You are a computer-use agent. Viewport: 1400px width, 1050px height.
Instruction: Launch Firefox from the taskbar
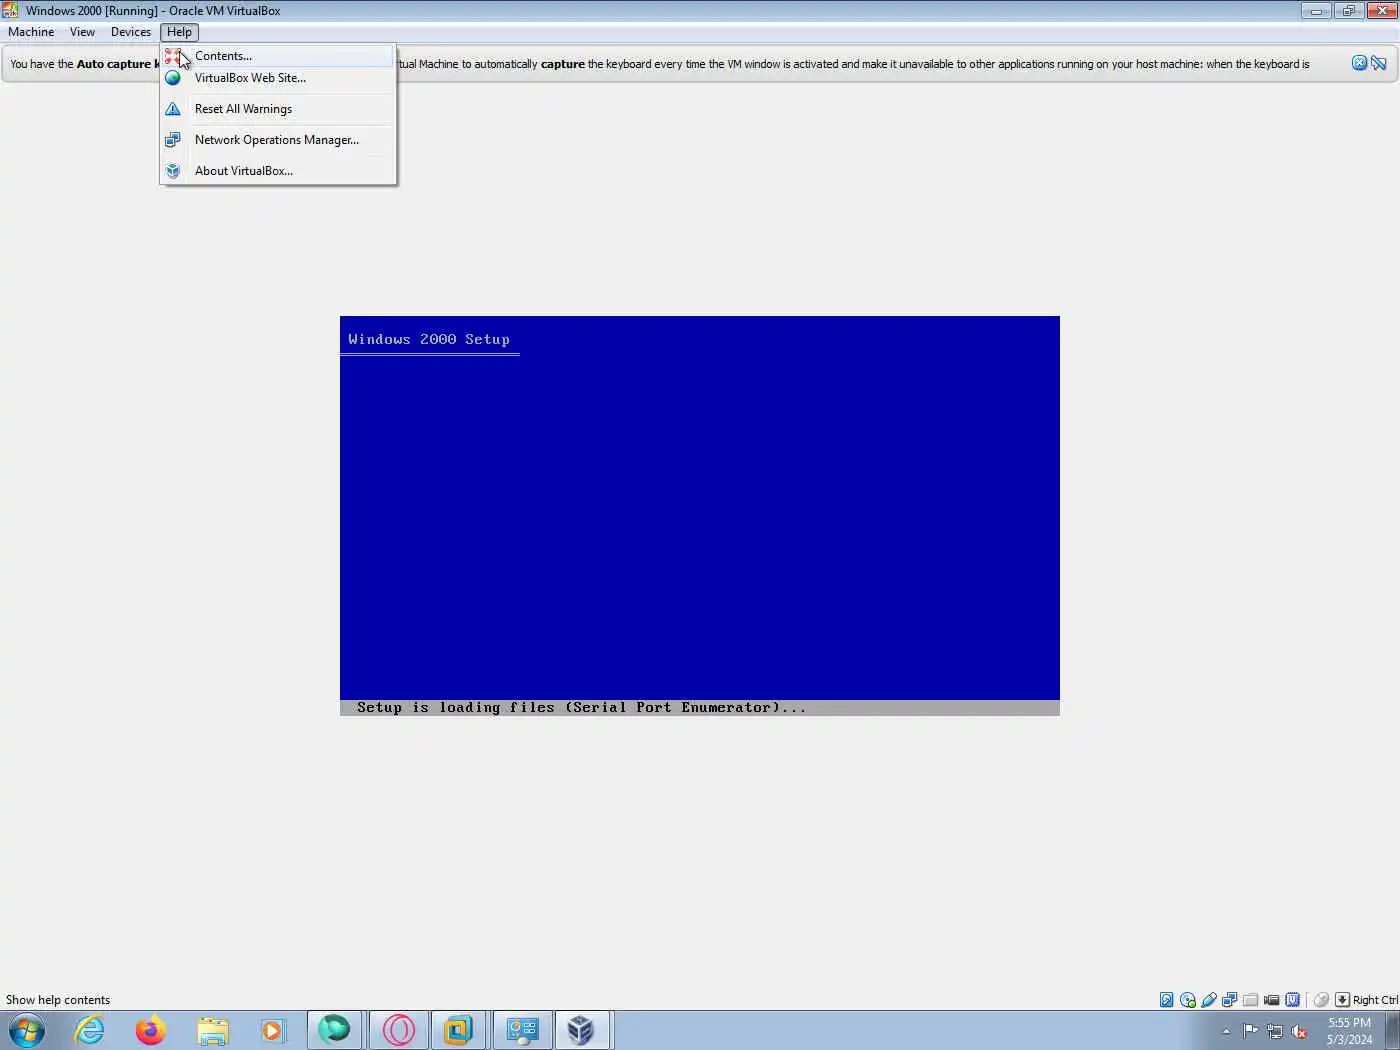[151, 1030]
